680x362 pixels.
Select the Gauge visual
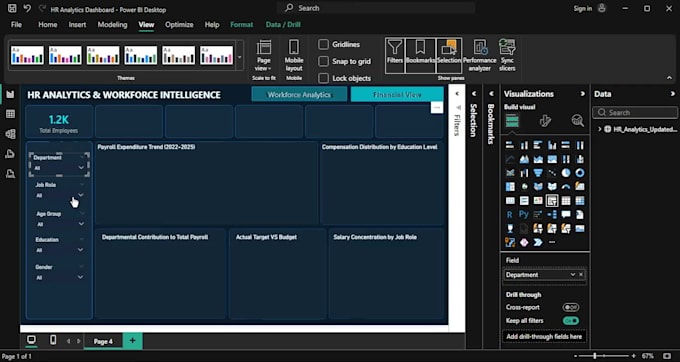566,187
